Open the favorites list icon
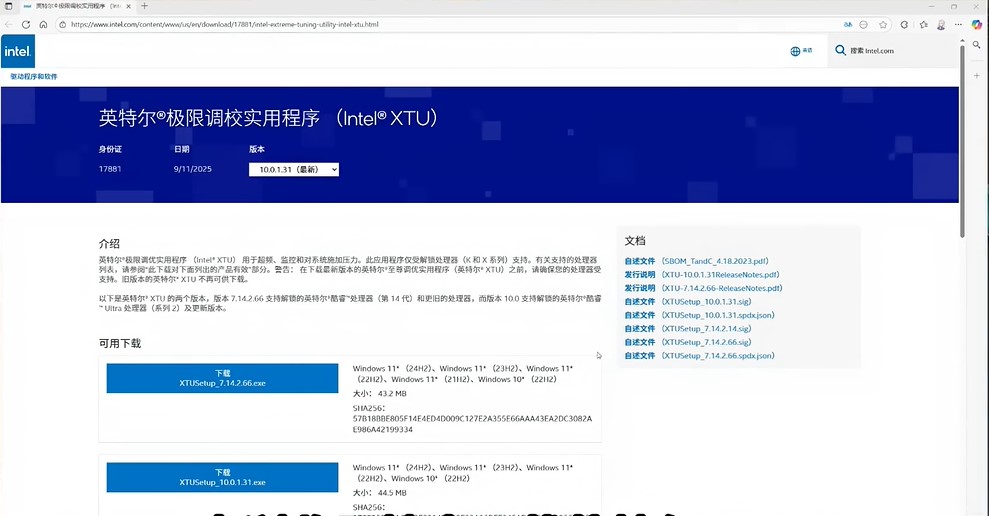The height and width of the screenshot is (516, 989). [923, 25]
